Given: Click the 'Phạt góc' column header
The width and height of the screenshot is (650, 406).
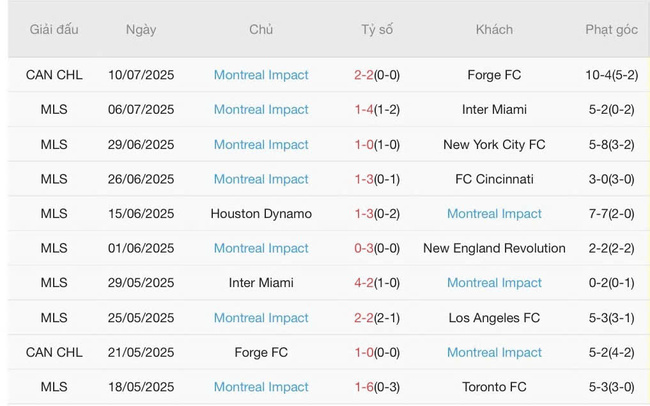Looking at the screenshot, I should pyautogui.click(x=611, y=30).
